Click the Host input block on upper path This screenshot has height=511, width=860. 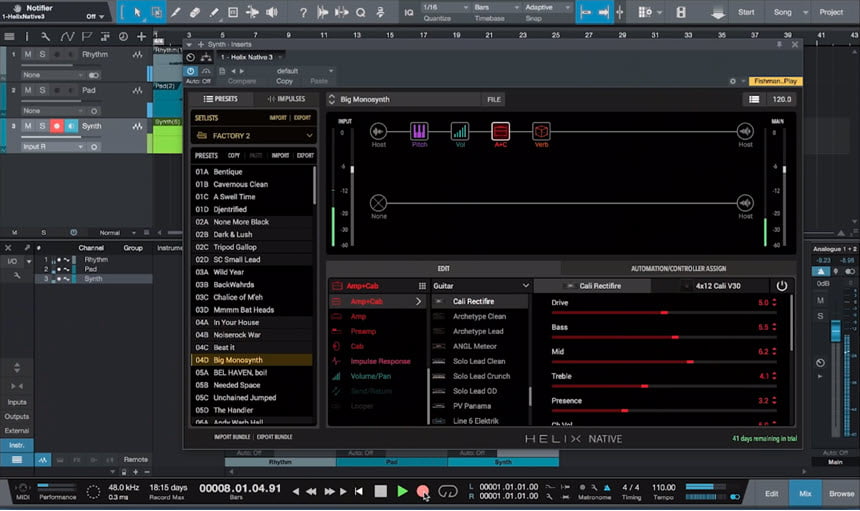(x=378, y=131)
